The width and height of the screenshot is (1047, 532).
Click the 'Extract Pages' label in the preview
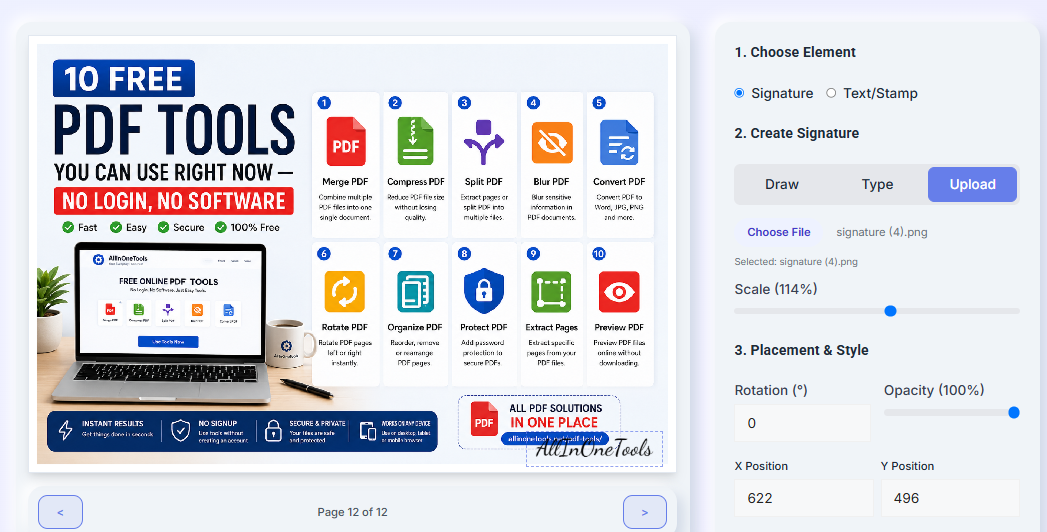(552, 327)
